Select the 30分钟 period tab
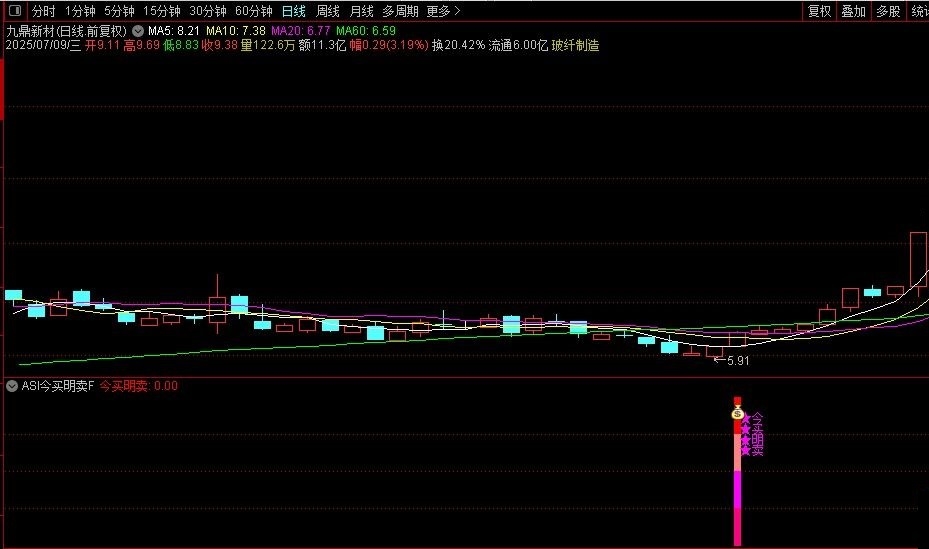The height and width of the screenshot is (549, 929). pyautogui.click(x=207, y=11)
